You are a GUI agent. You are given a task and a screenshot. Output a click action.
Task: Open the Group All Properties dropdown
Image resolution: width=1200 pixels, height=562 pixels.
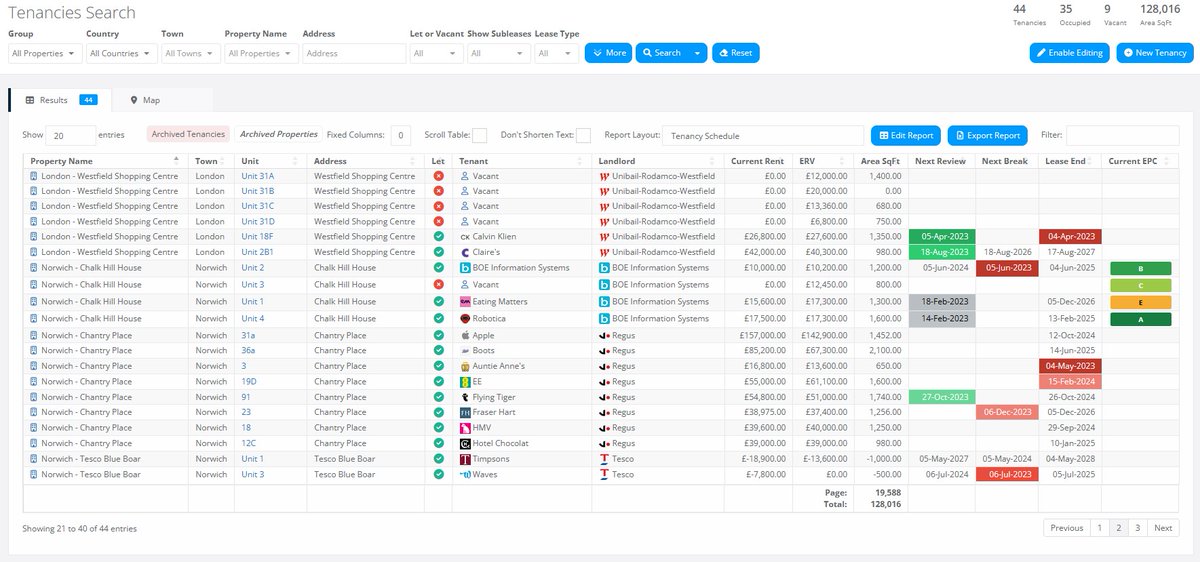click(44, 53)
